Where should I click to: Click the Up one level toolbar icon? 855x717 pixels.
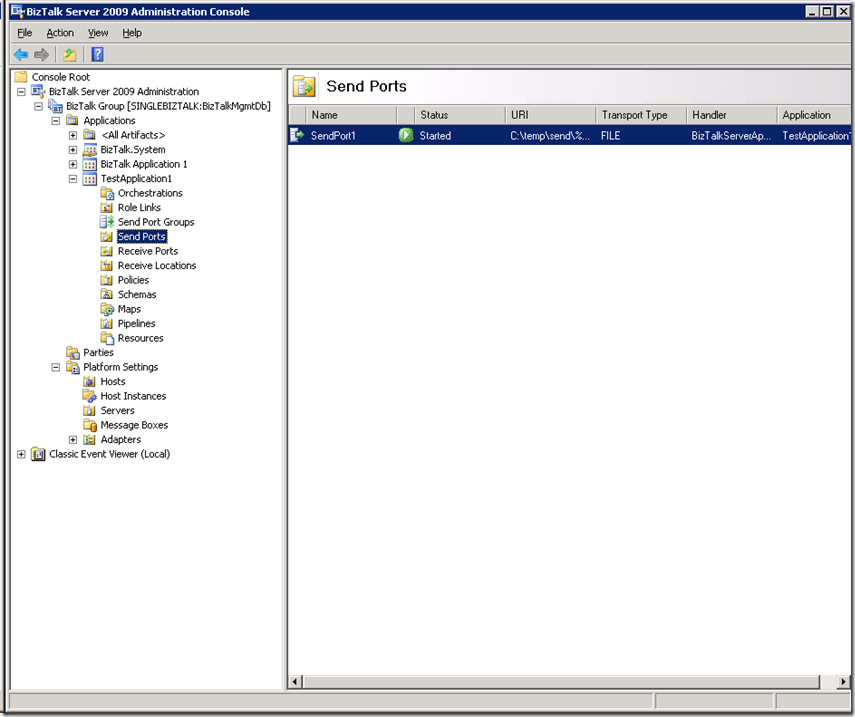click(x=69, y=55)
